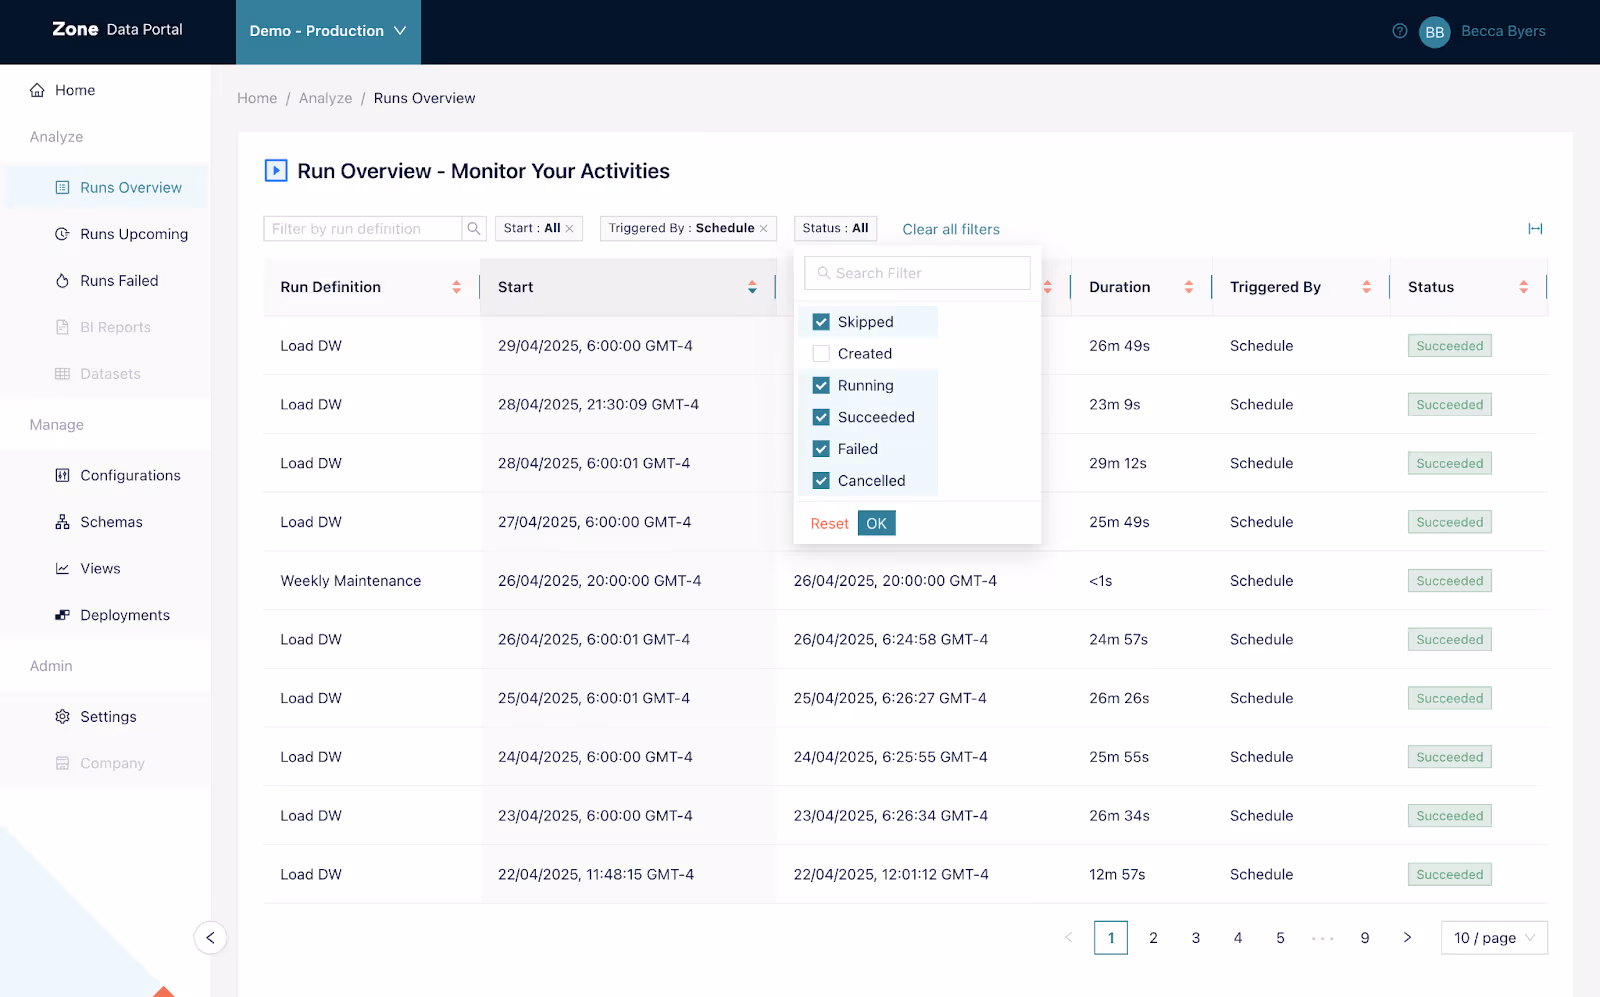Sort the Duration column

[x=1190, y=287]
